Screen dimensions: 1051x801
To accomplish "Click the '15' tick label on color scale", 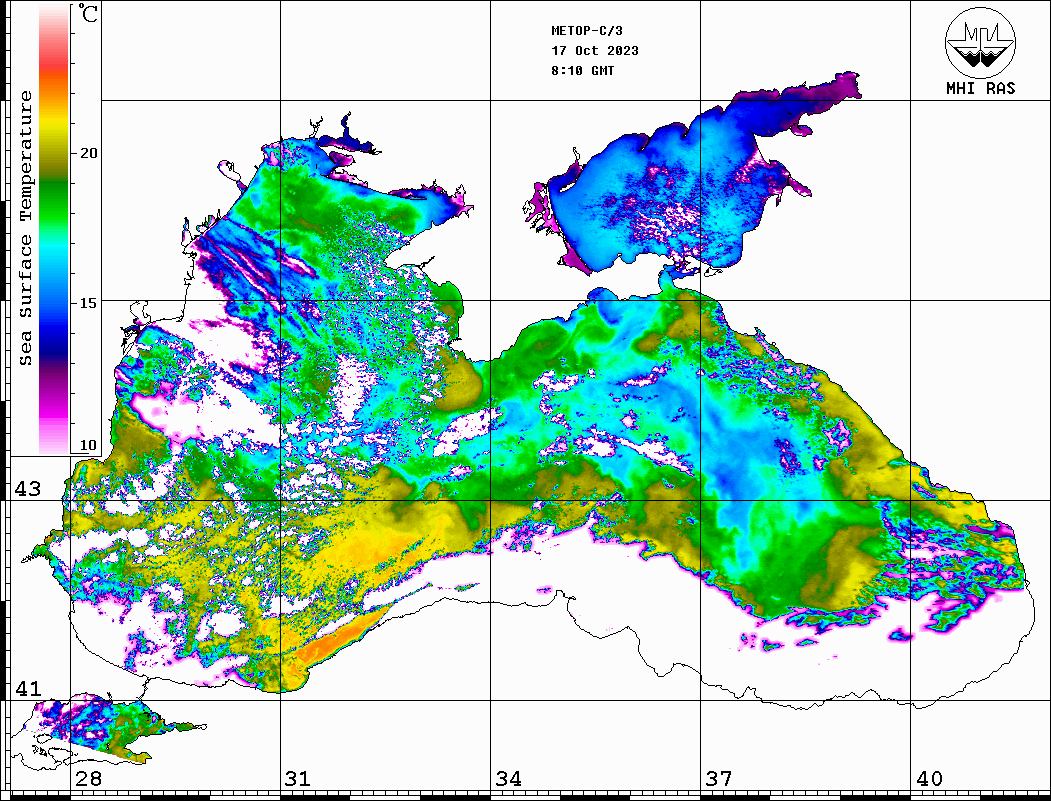I will coord(88,303).
